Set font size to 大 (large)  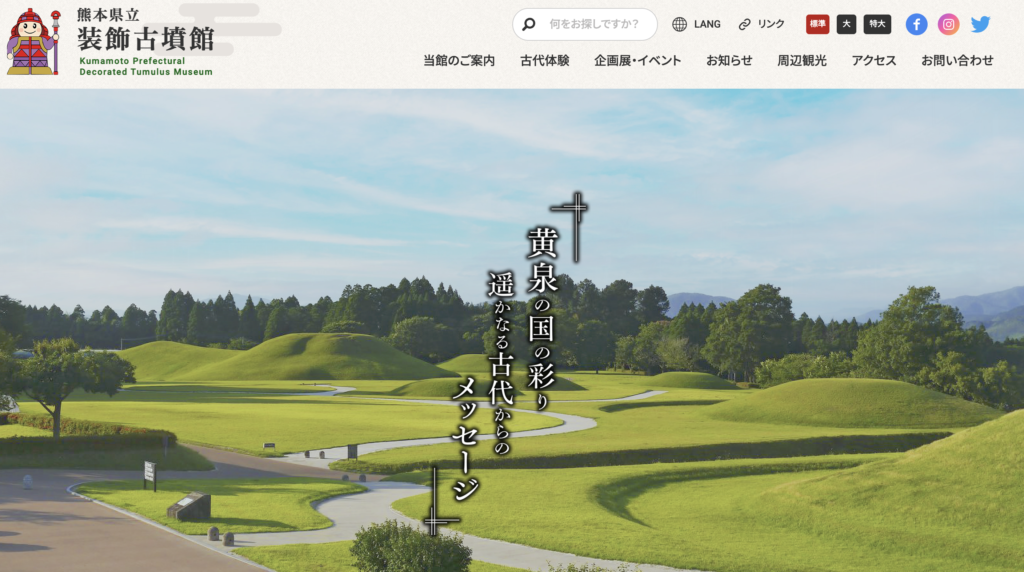tap(846, 24)
